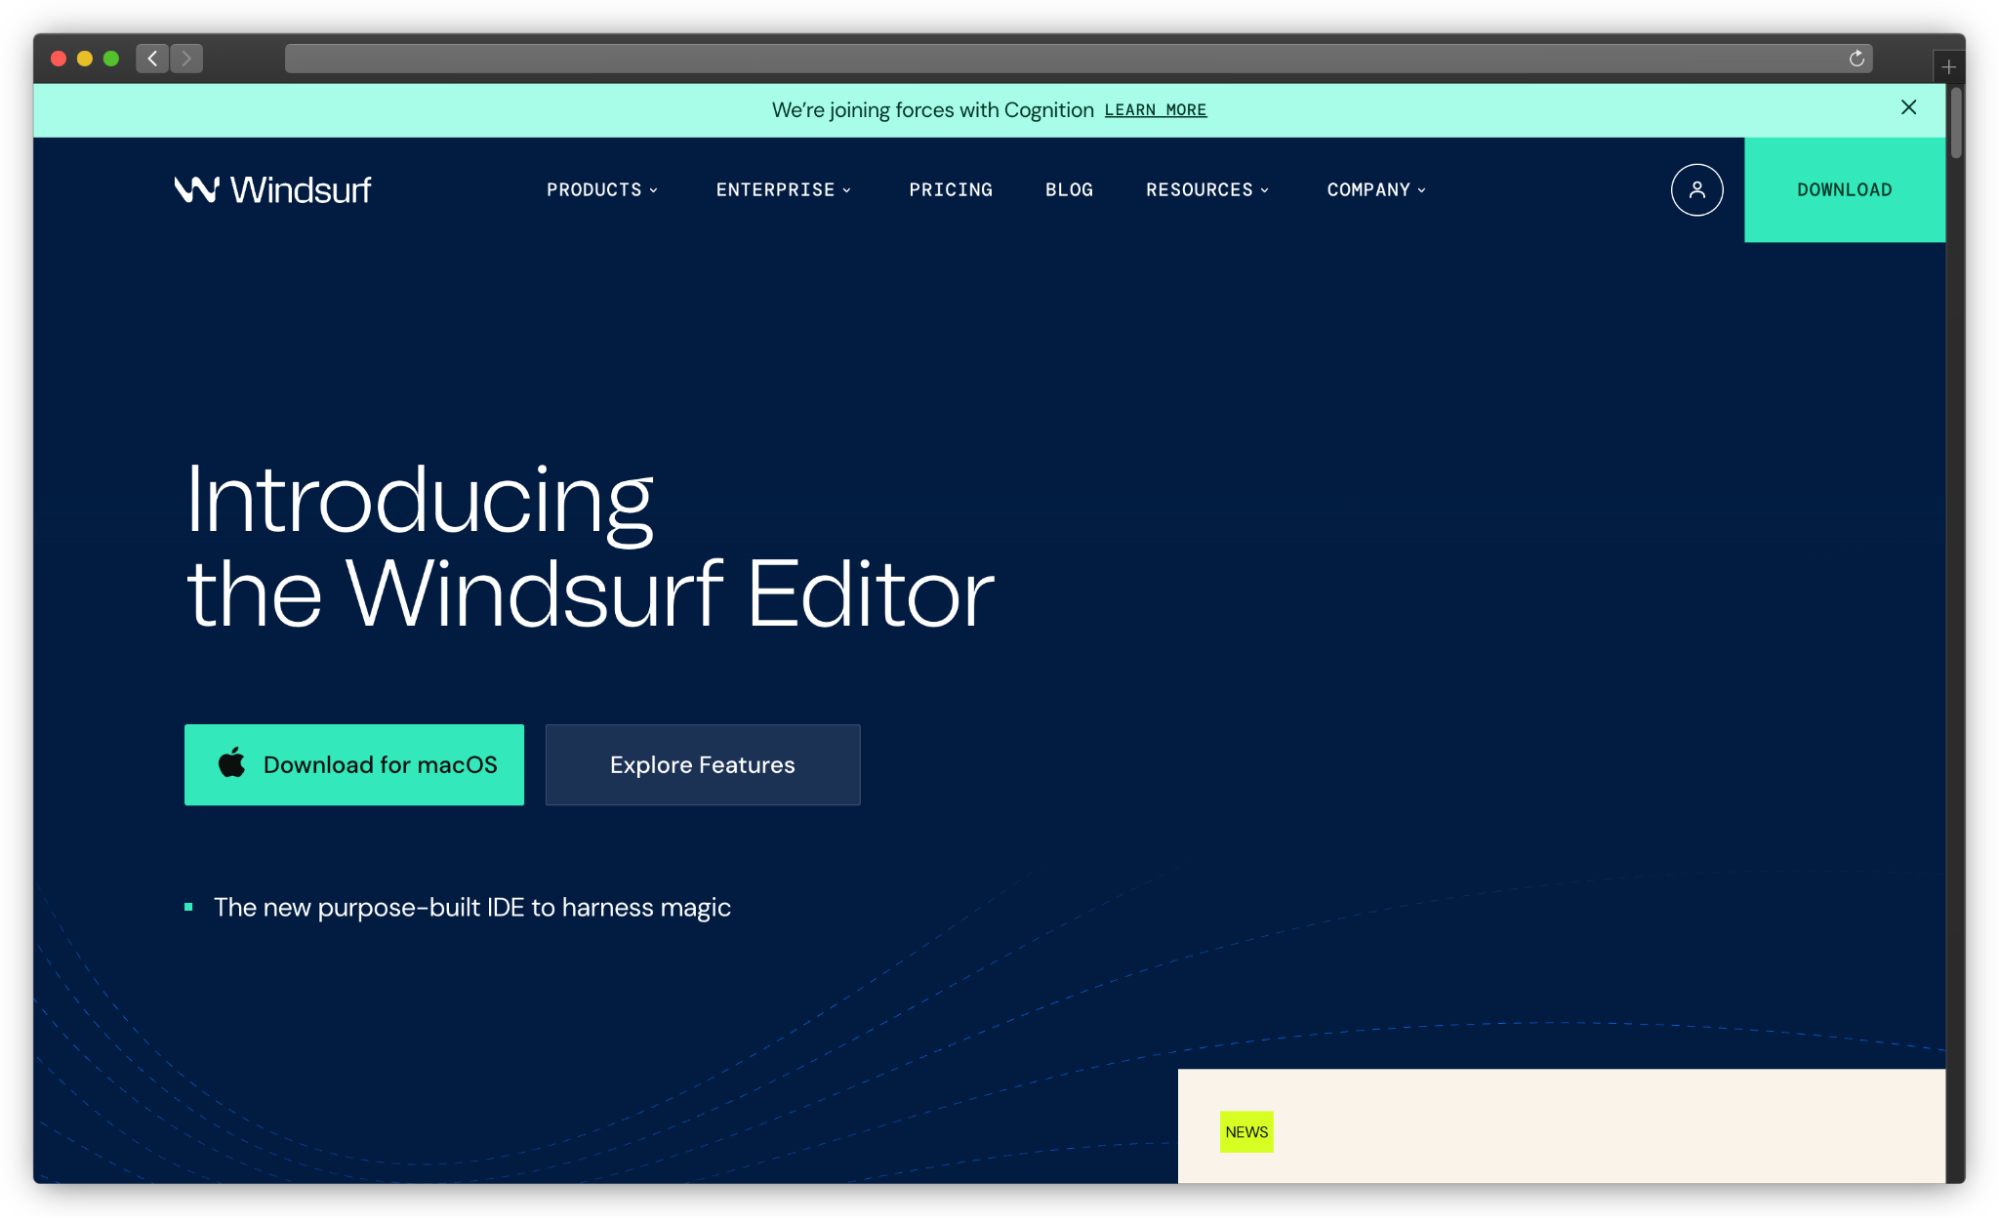Click the Windsurf logo icon
Viewport: 1999px width, 1218px height.
[x=196, y=189]
